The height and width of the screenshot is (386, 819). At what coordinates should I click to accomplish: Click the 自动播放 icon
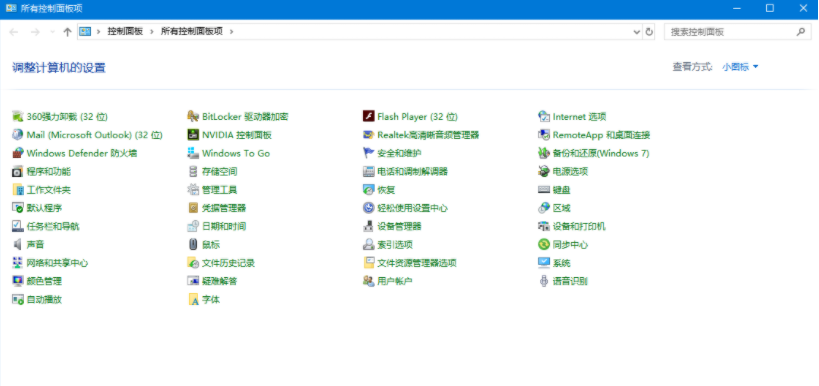(18, 299)
